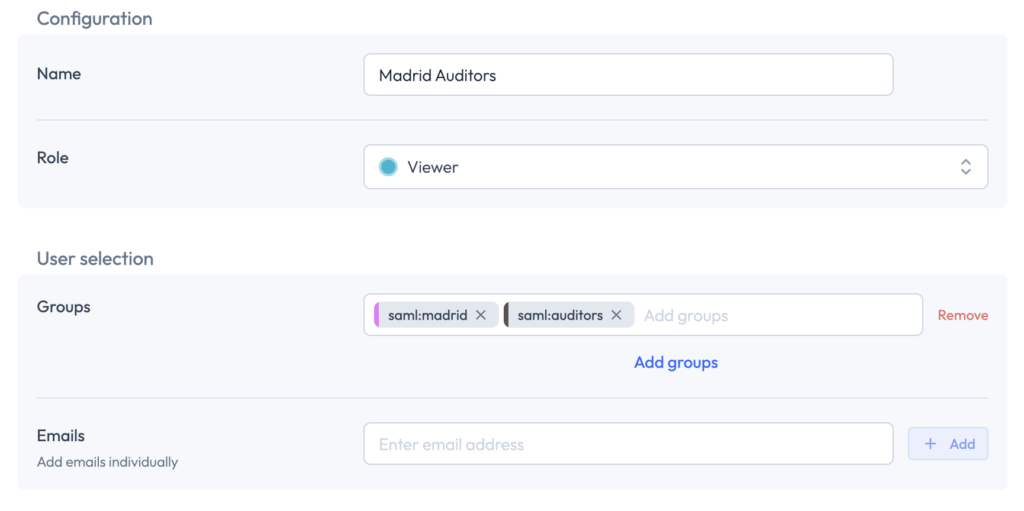The height and width of the screenshot is (511, 1024).
Task: Select the saml:auditors tag text
Action: [x=560, y=315]
